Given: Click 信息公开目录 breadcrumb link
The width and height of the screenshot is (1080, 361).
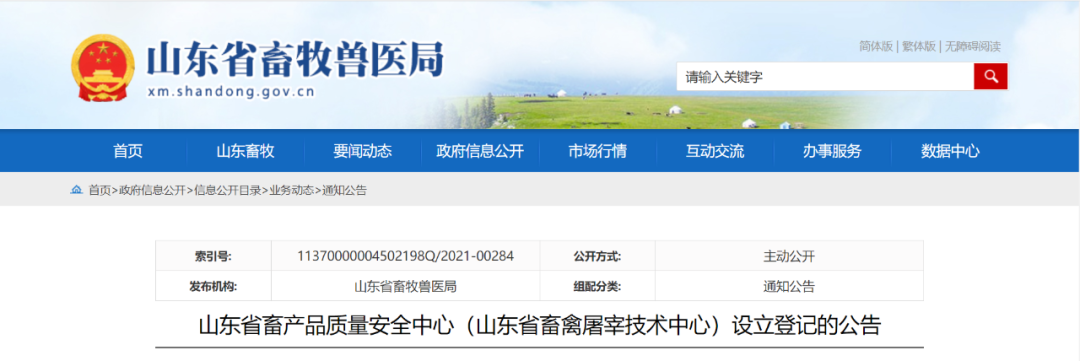Looking at the screenshot, I should 228,190.
